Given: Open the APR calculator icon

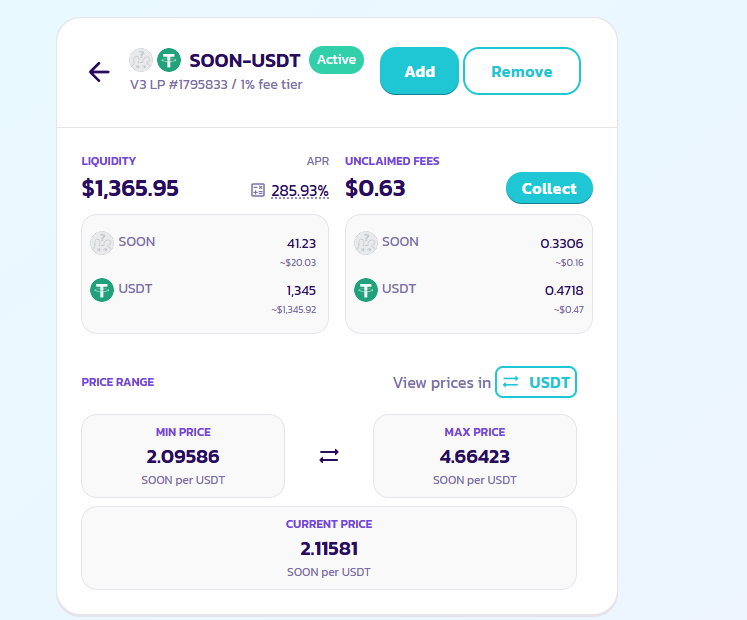Looking at the screenshot, I should (258, 190).
